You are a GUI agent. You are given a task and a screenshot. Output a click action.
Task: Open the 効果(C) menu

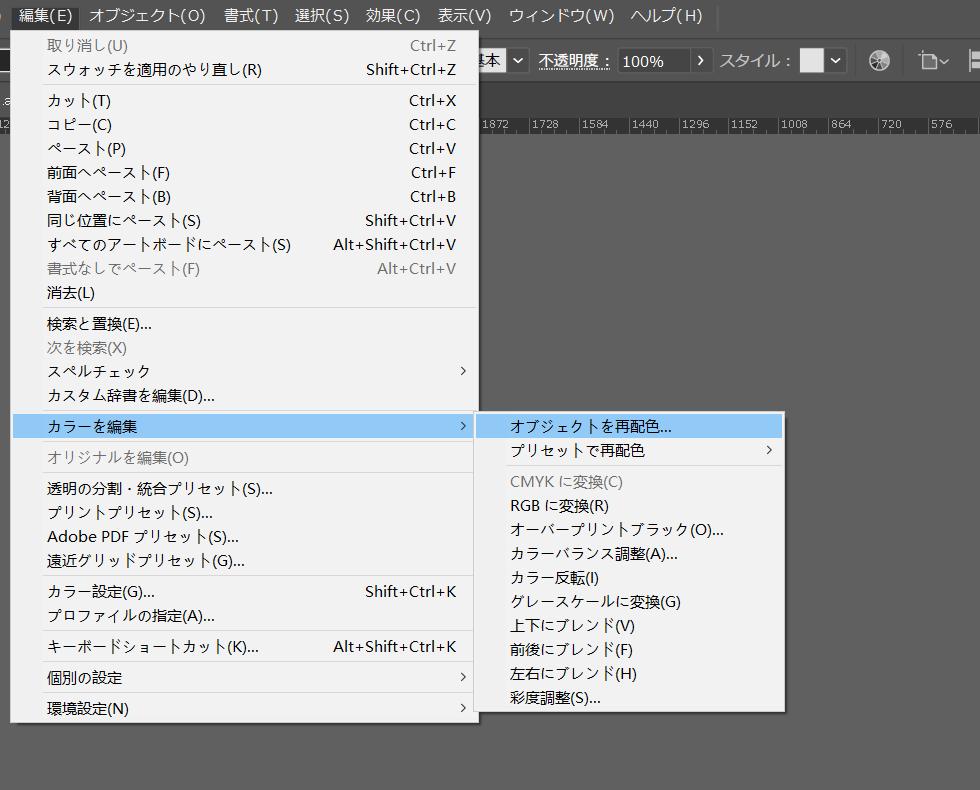coord(393,15)
